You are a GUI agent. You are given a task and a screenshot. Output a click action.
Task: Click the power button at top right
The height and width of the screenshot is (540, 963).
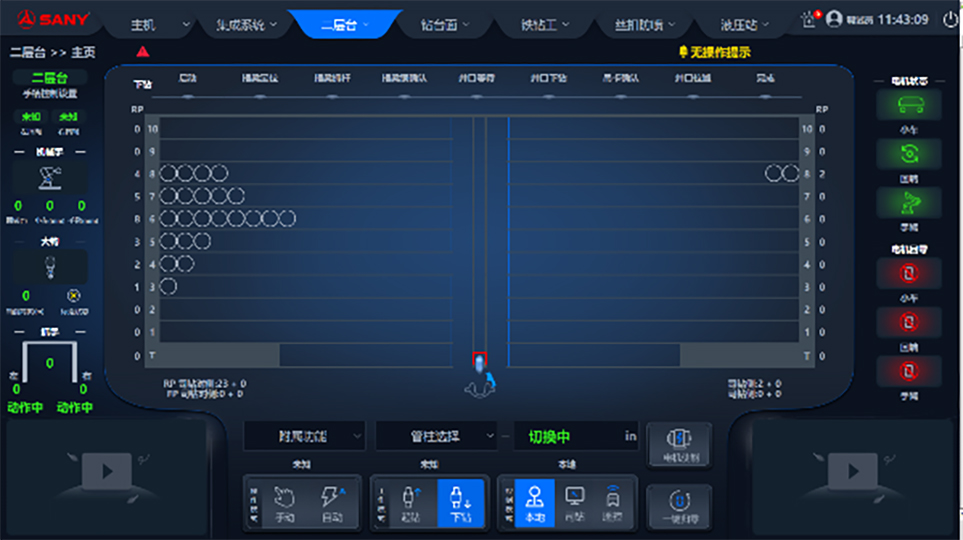(948, 19)
